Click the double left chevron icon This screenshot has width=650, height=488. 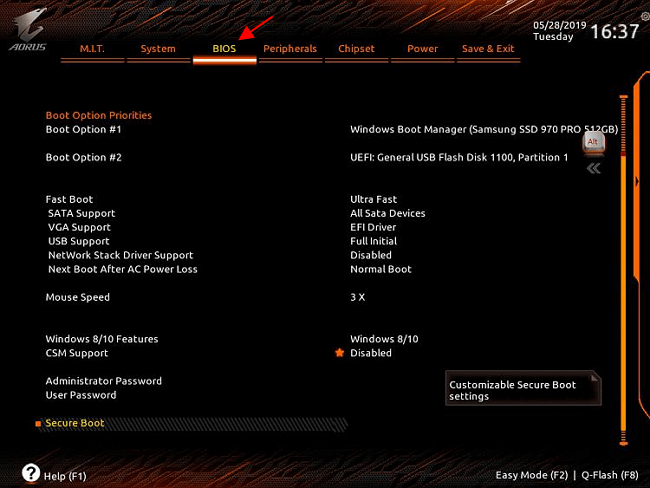pyautogui.click(x=594, y=168)
